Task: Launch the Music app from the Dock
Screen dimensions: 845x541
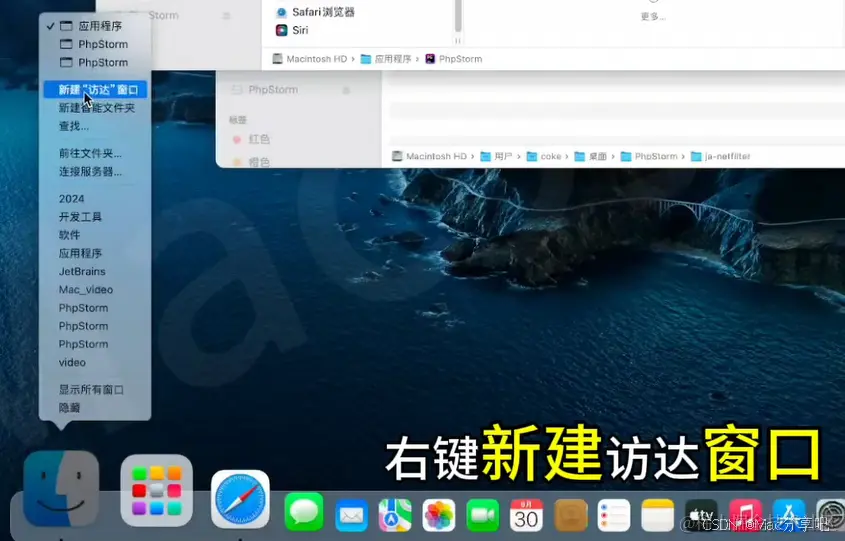Action: pyautogui.click(x=745, y=515)
